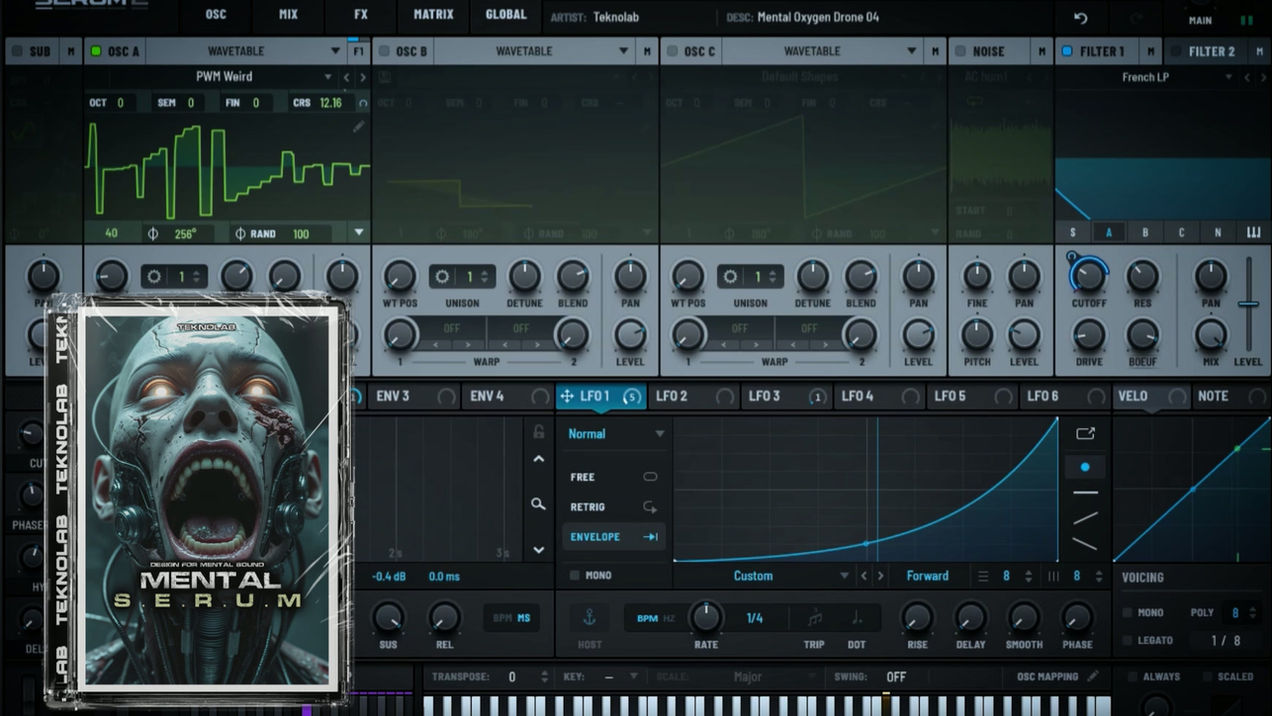Image resolution: width=1272 pixels, height=716 pixels.
Task: Switch to the MATRIX tab
Action: coord(434,15)
